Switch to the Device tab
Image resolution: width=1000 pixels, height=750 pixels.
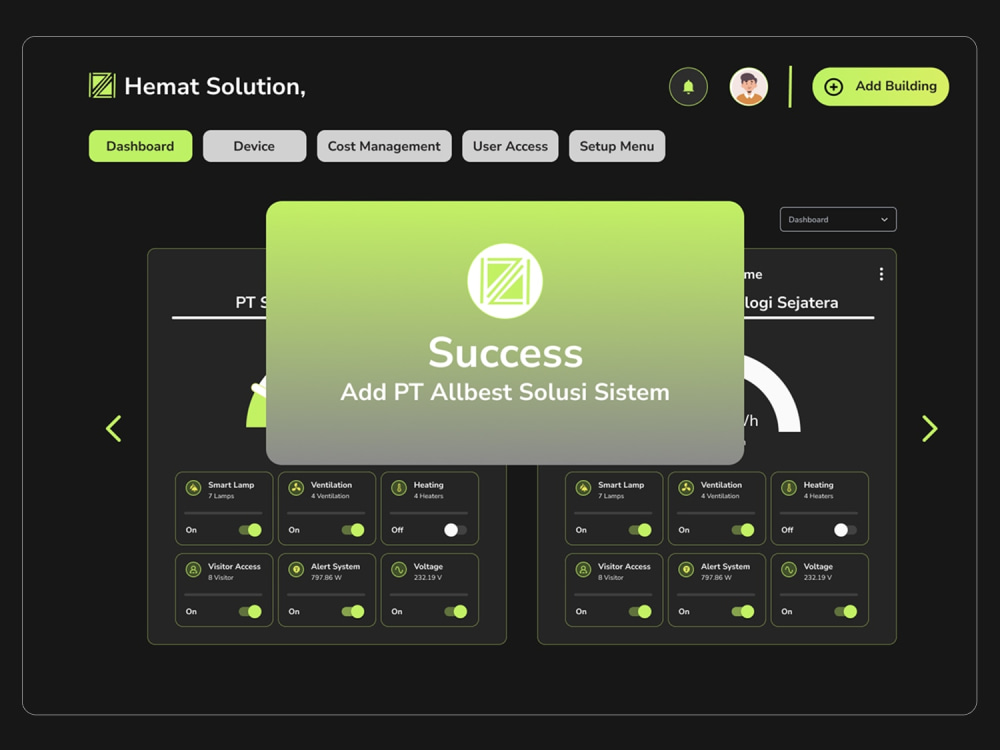(x=254, y=146)
